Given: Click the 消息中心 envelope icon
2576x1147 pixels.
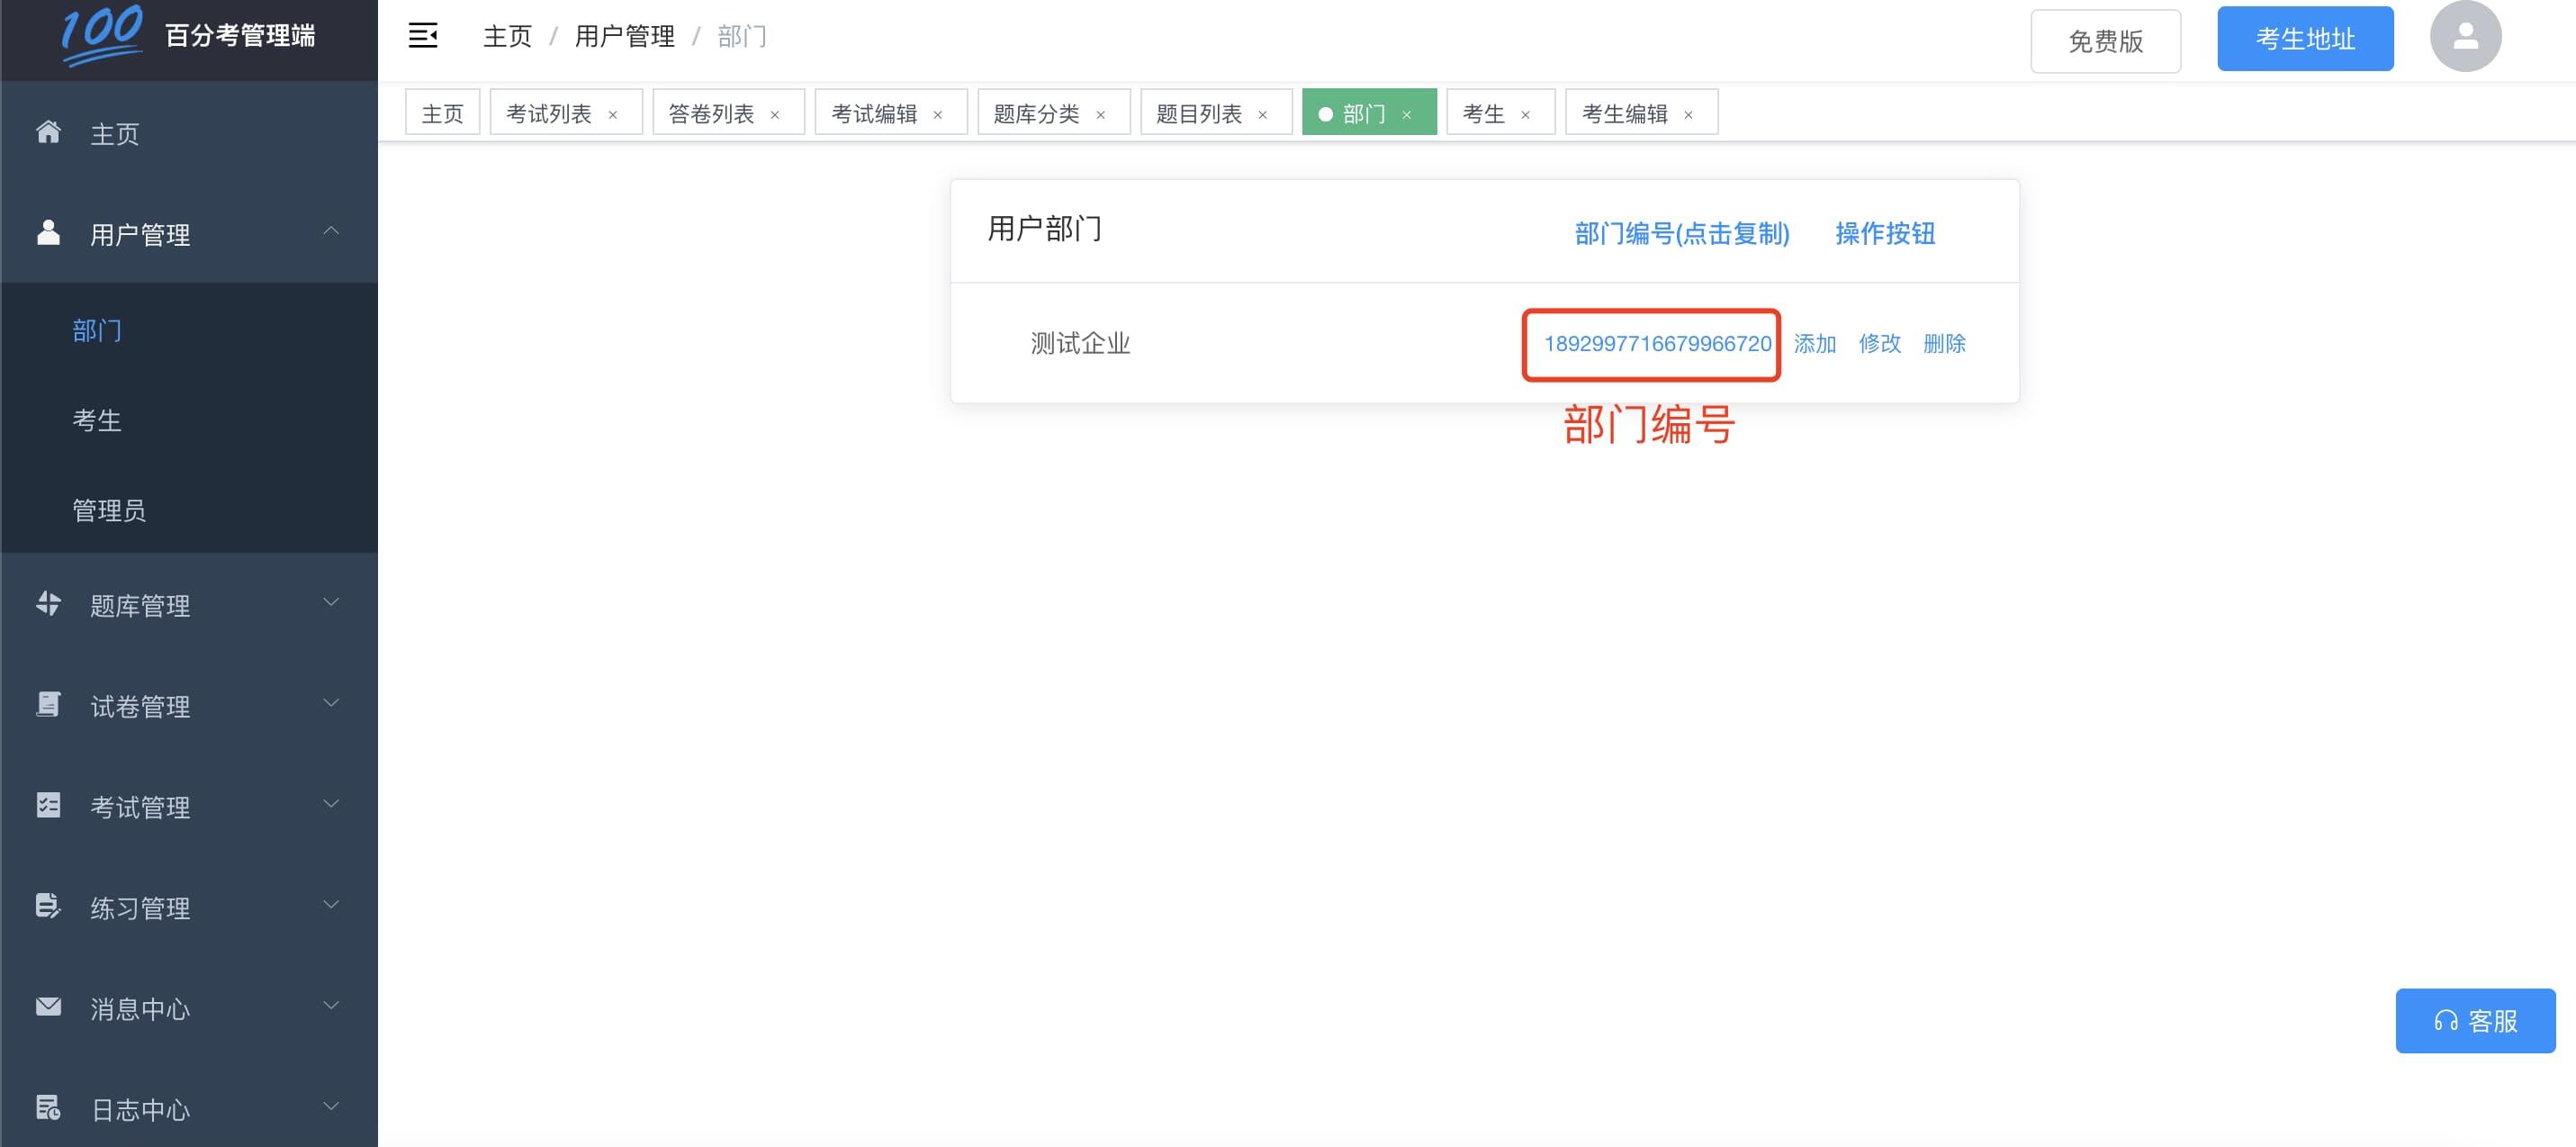Looking at the screenshot, I should [x=48, y=1006].
